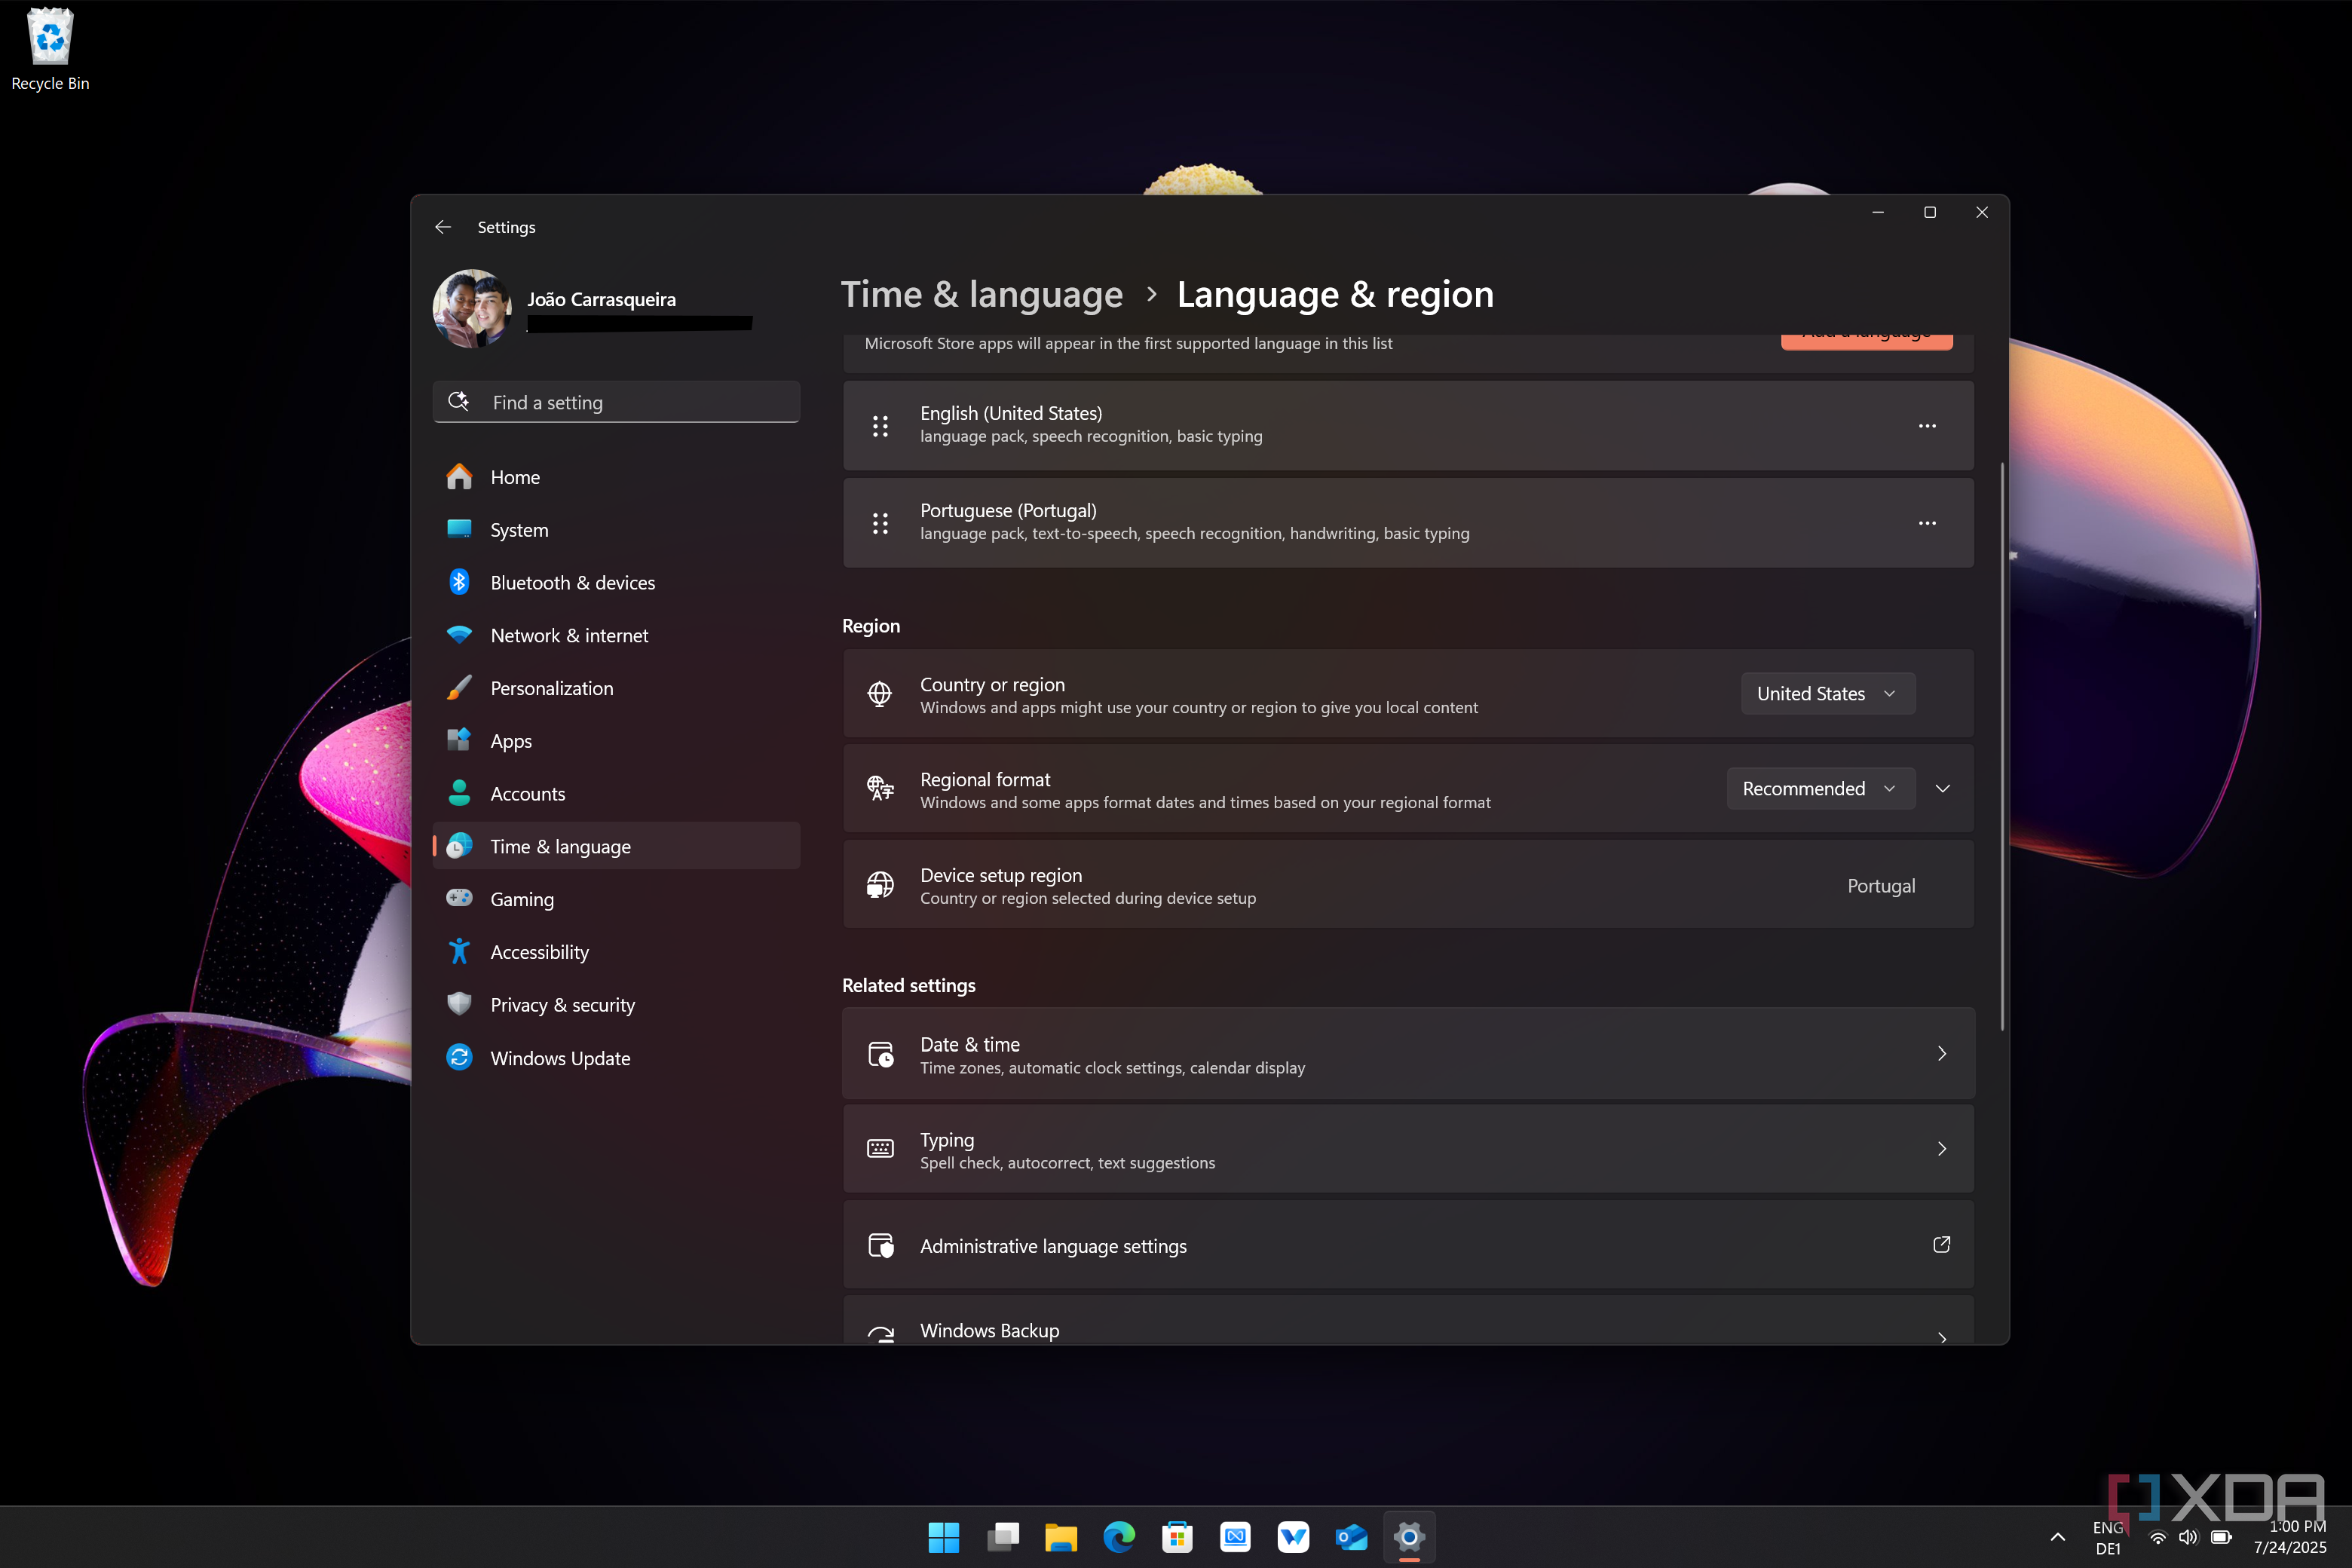Click the Windows Start button
2352x1568 pixels.
pos(943,1537)
